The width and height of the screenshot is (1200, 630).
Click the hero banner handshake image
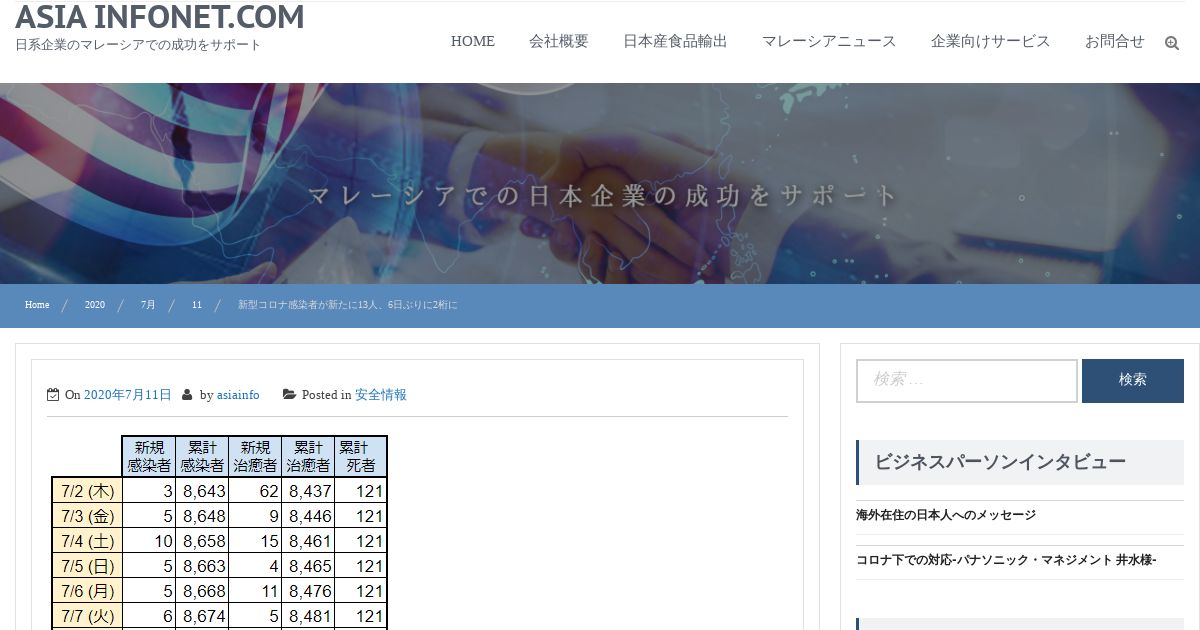(x=600, y=184)
